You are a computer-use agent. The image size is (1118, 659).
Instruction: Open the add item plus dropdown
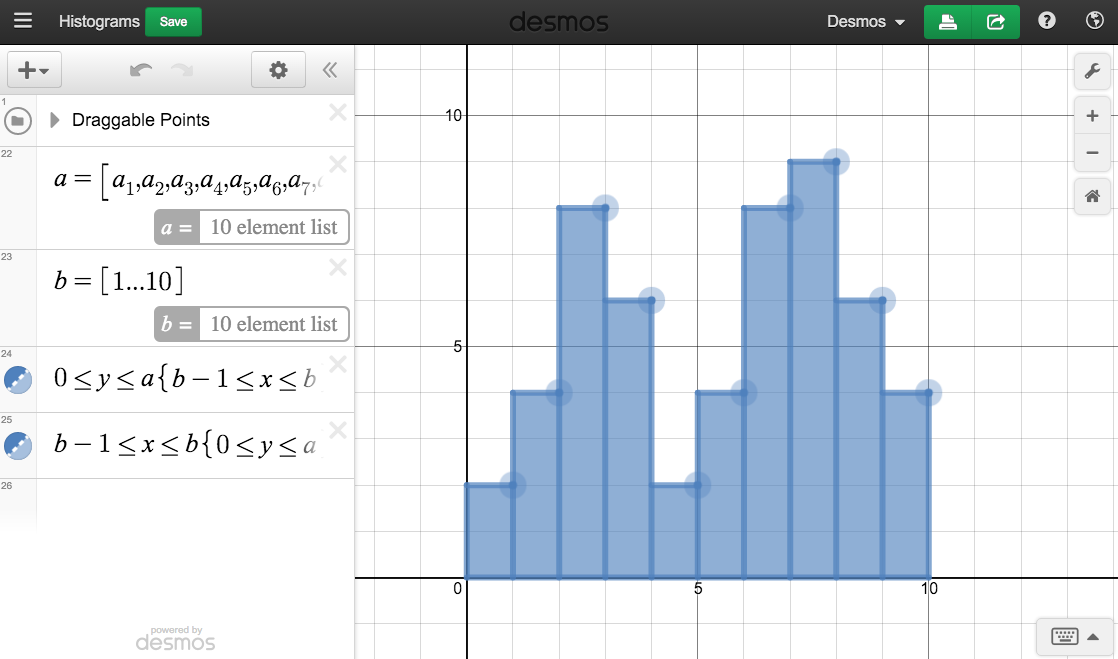34,70
